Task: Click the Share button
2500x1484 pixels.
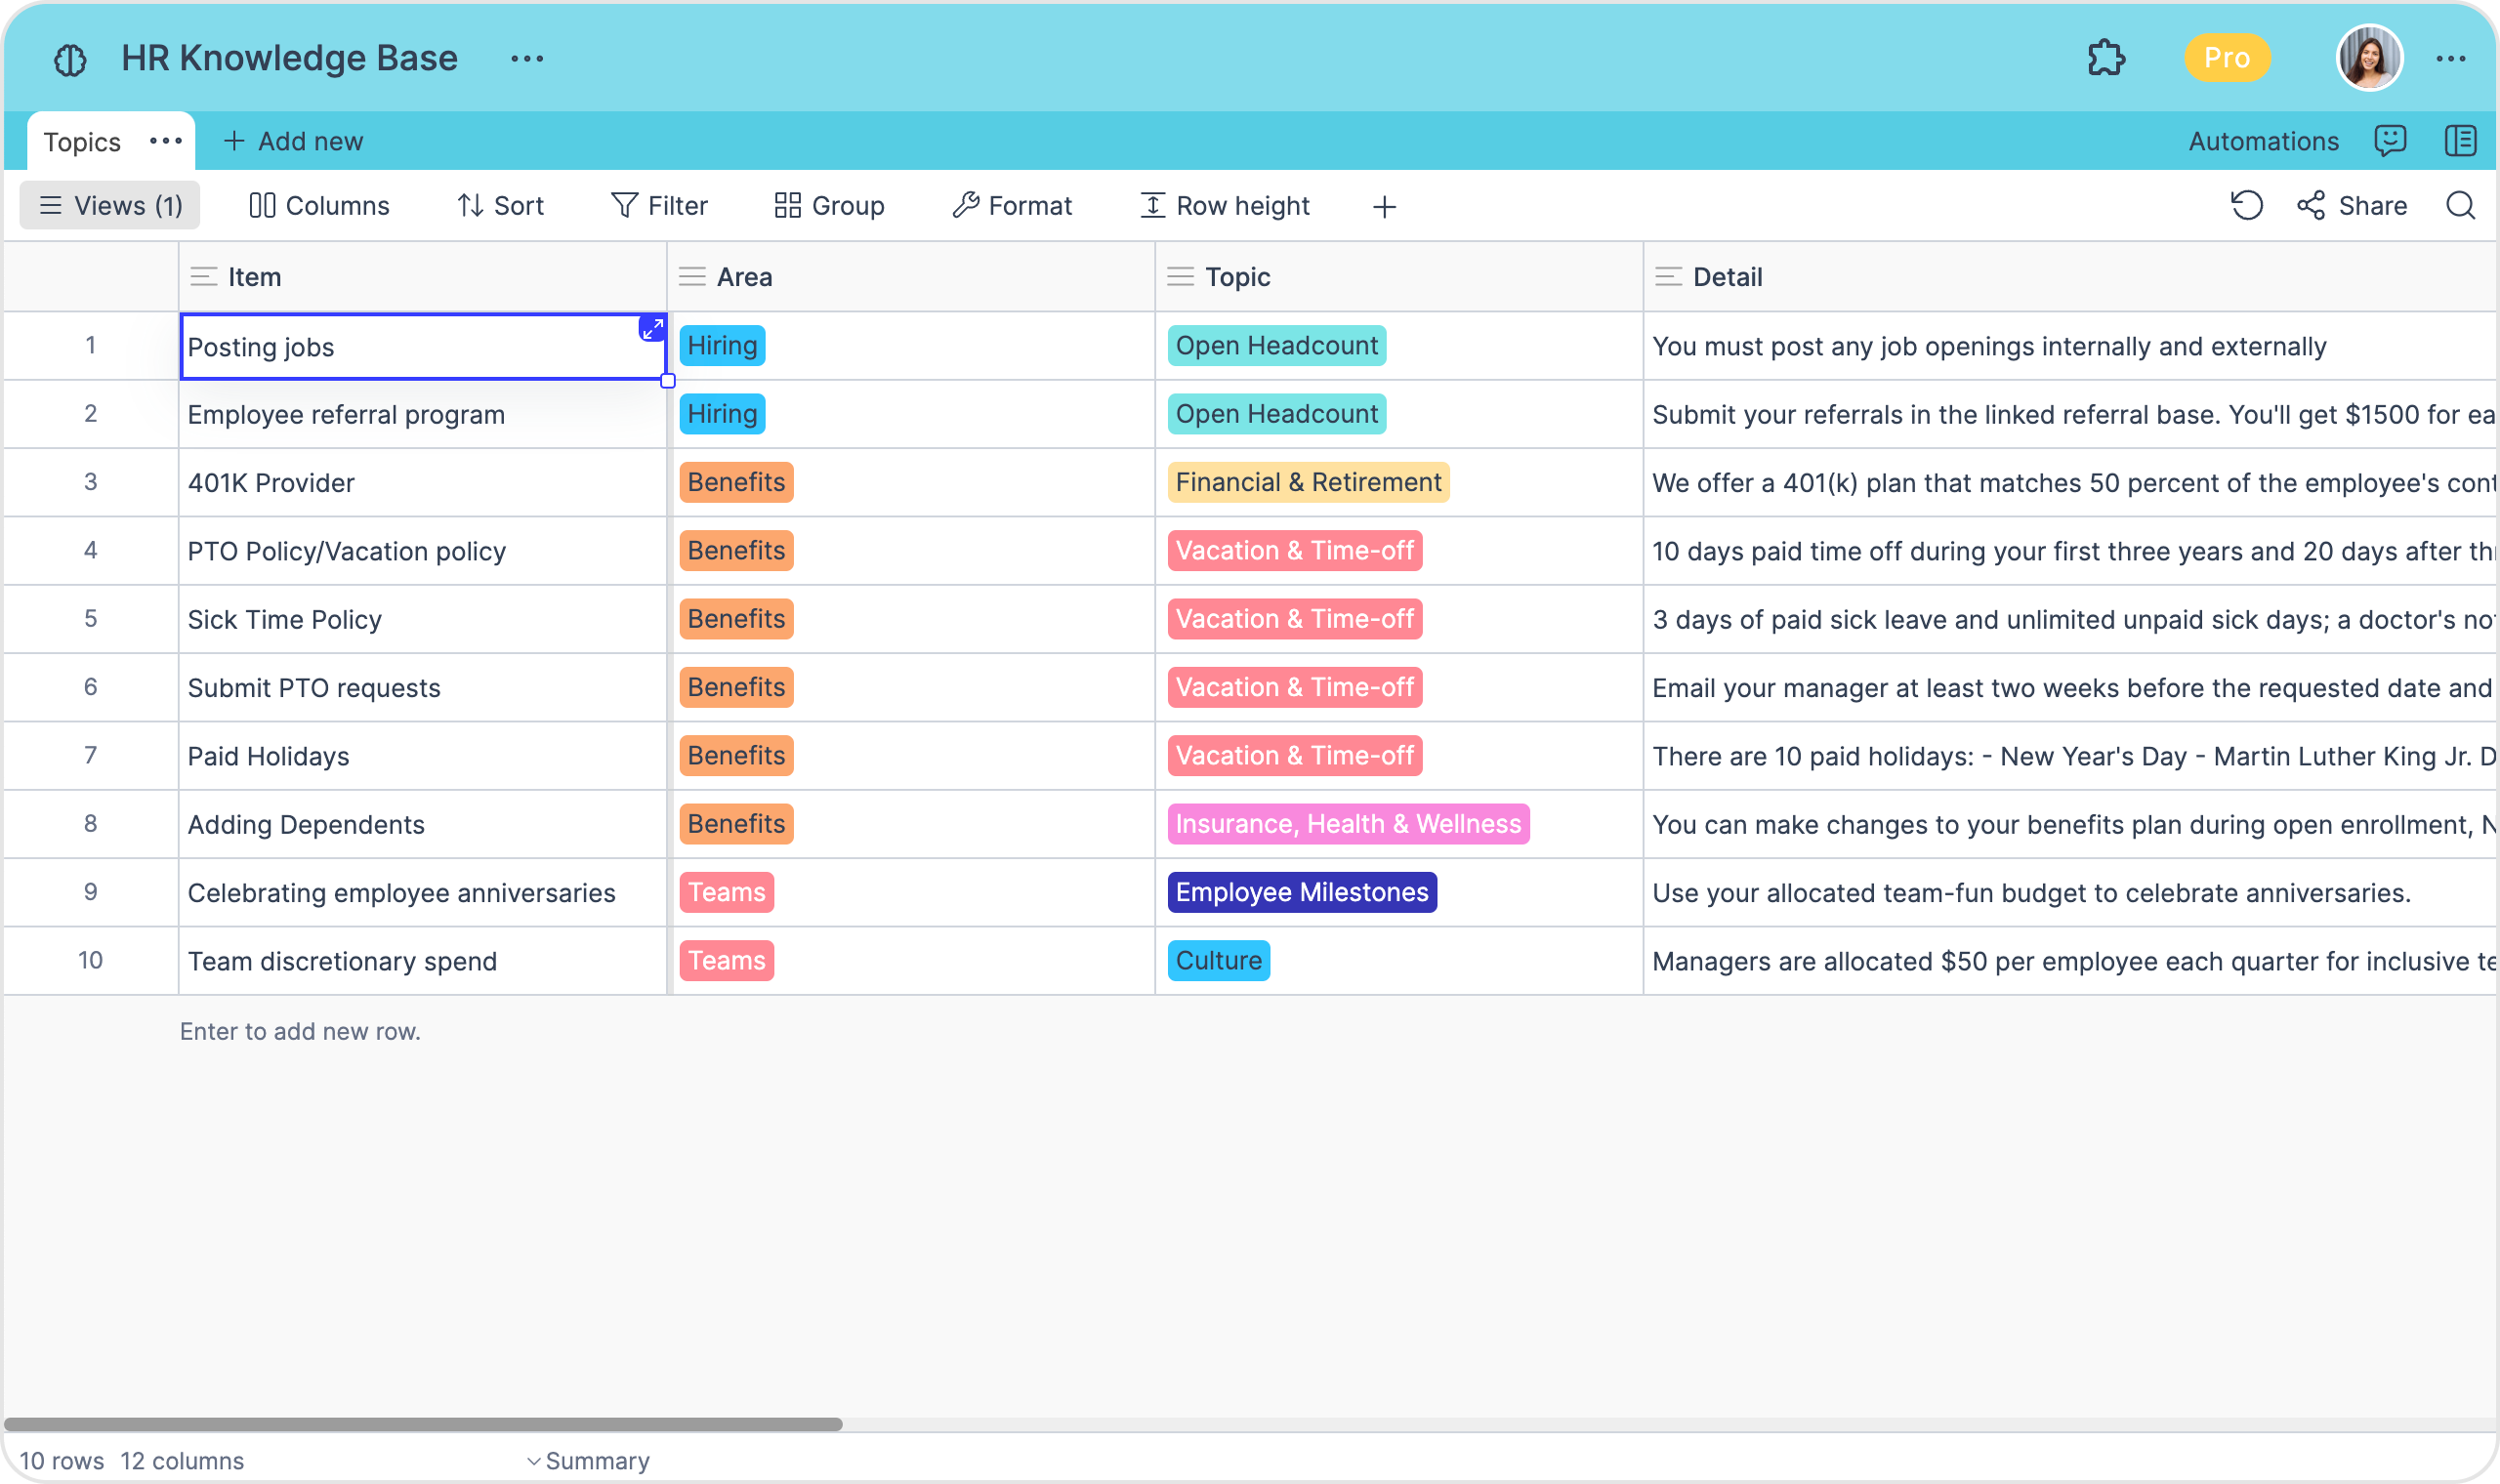Action: click(2352, 206)
